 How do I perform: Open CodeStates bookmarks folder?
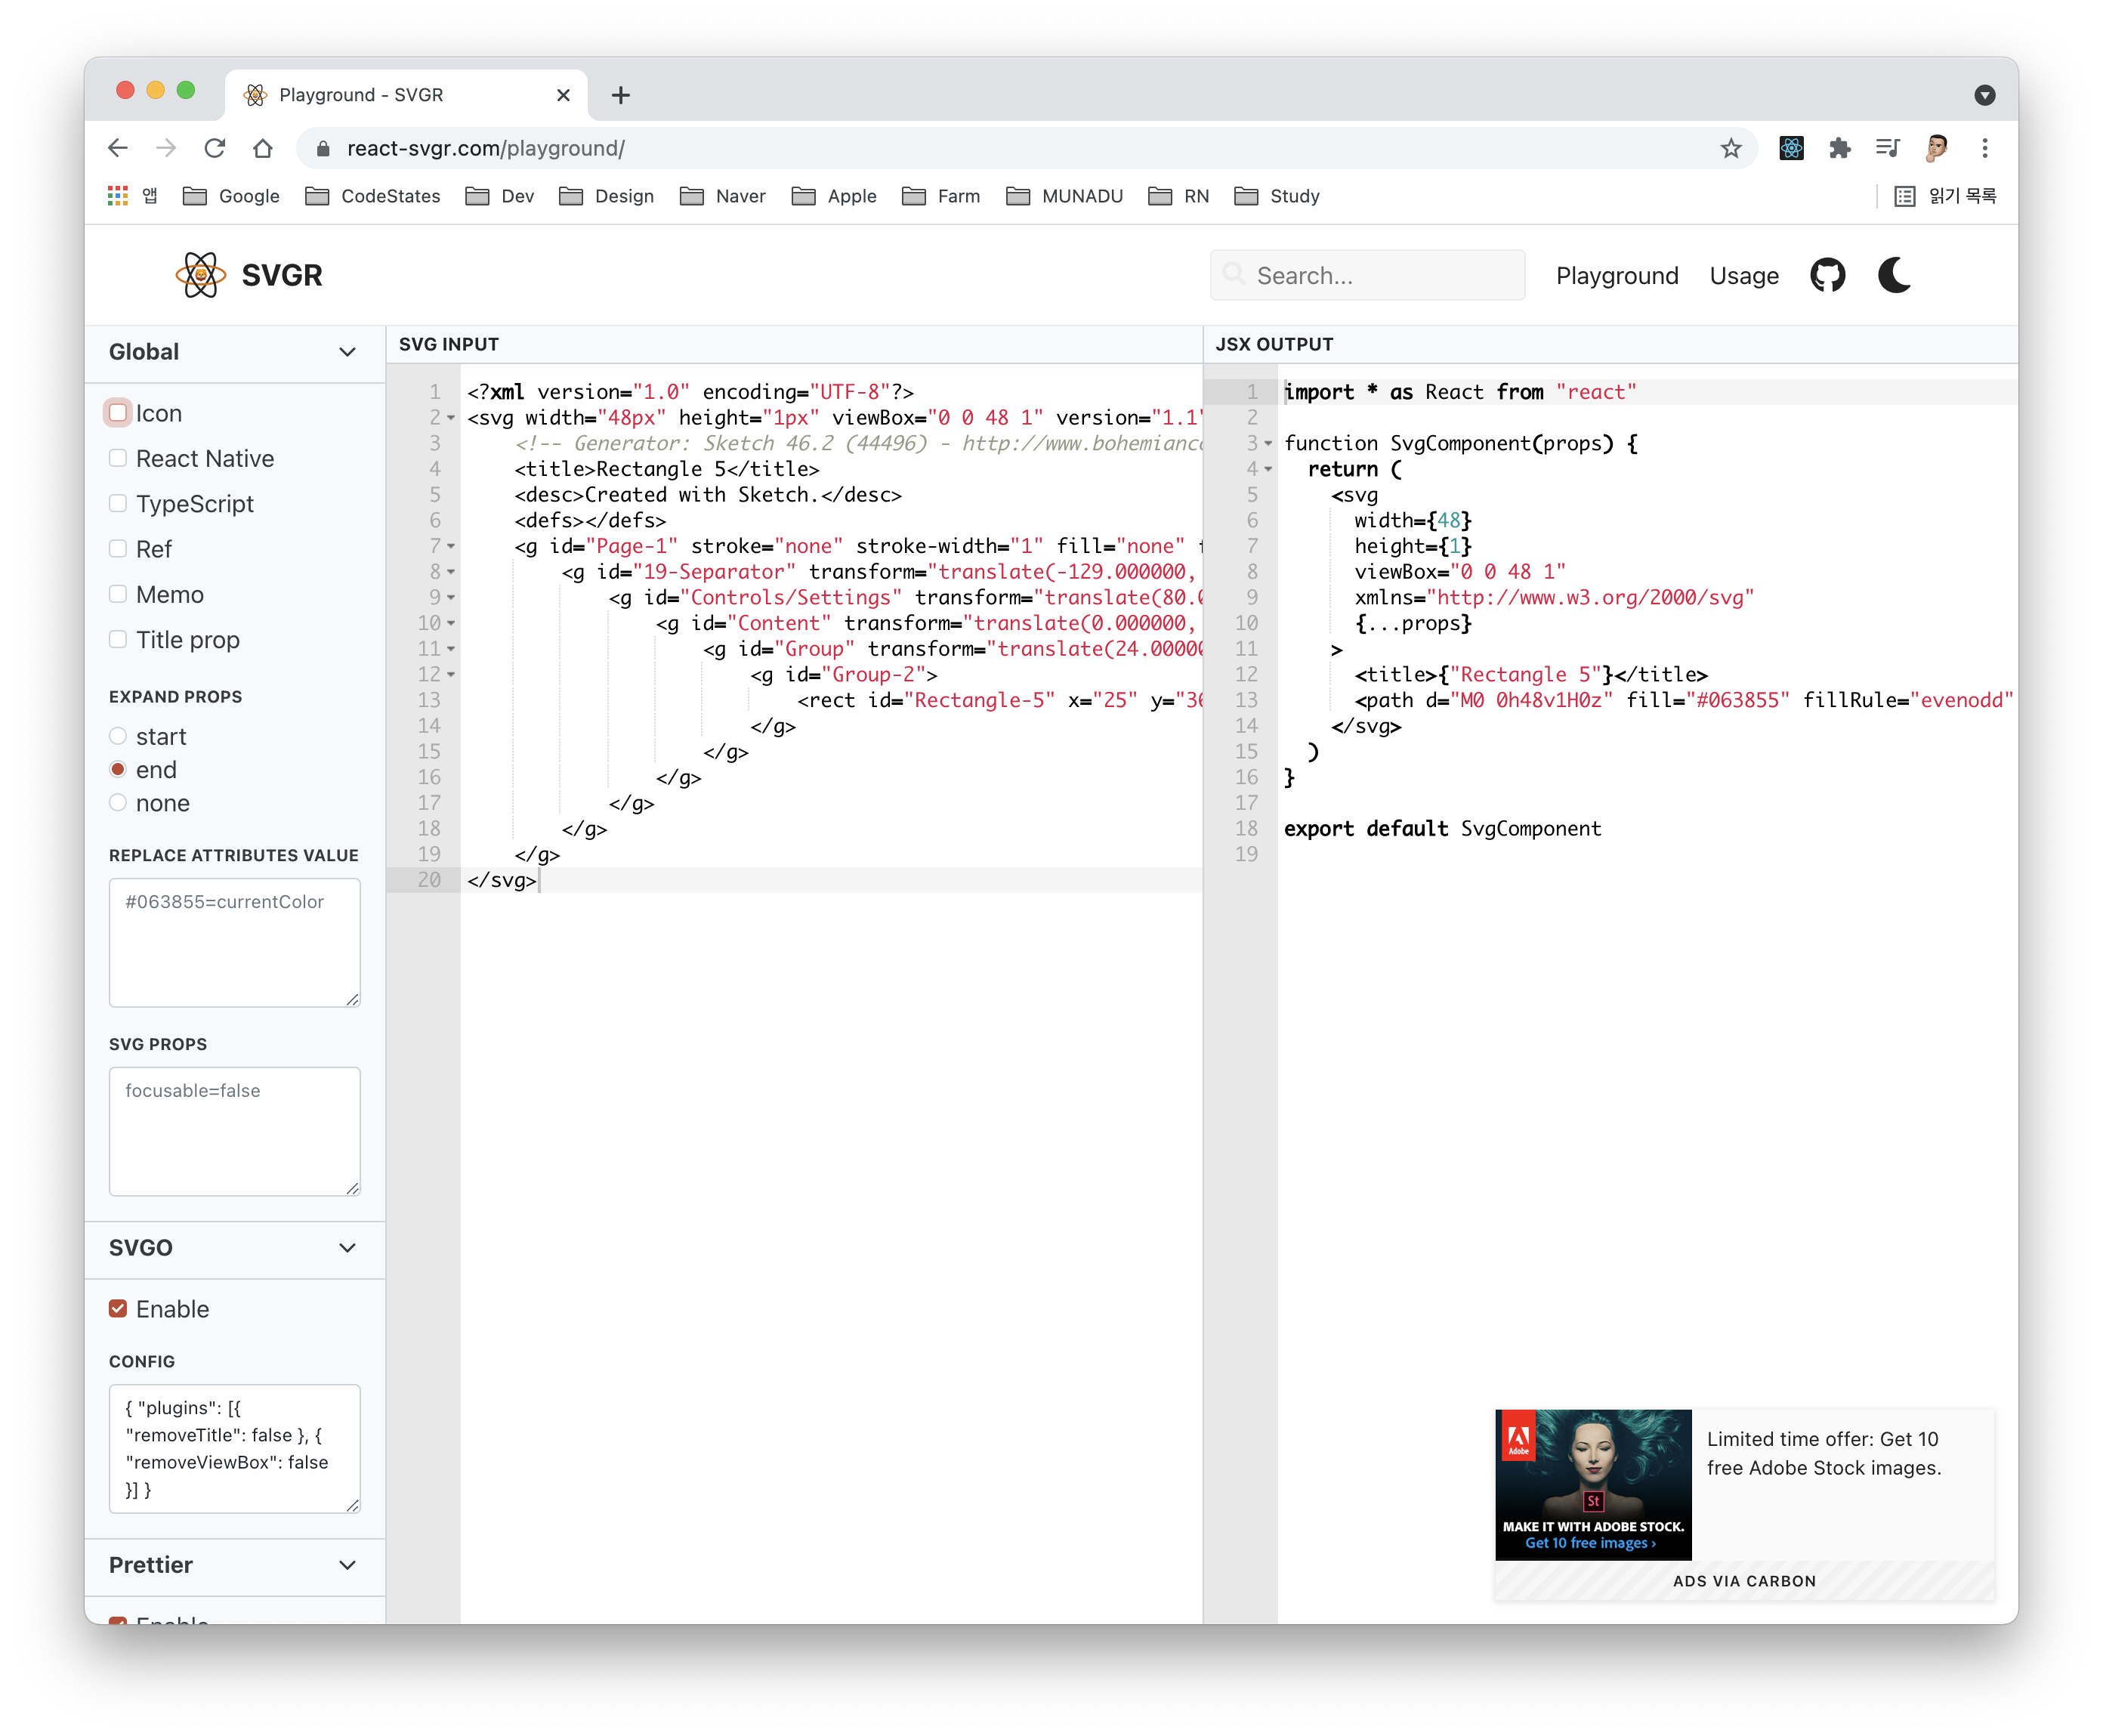(373, 196)
